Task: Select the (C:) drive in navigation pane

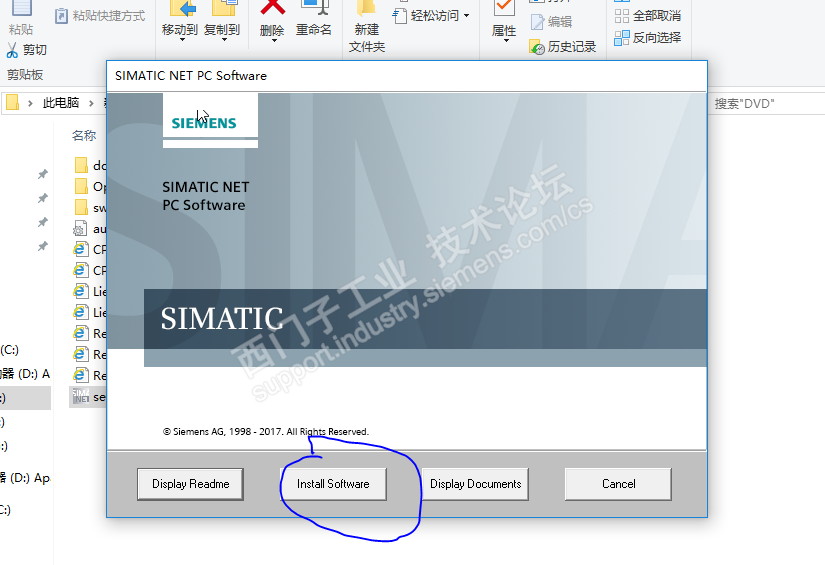Action: pyautogui.click(x=9, y=350)
